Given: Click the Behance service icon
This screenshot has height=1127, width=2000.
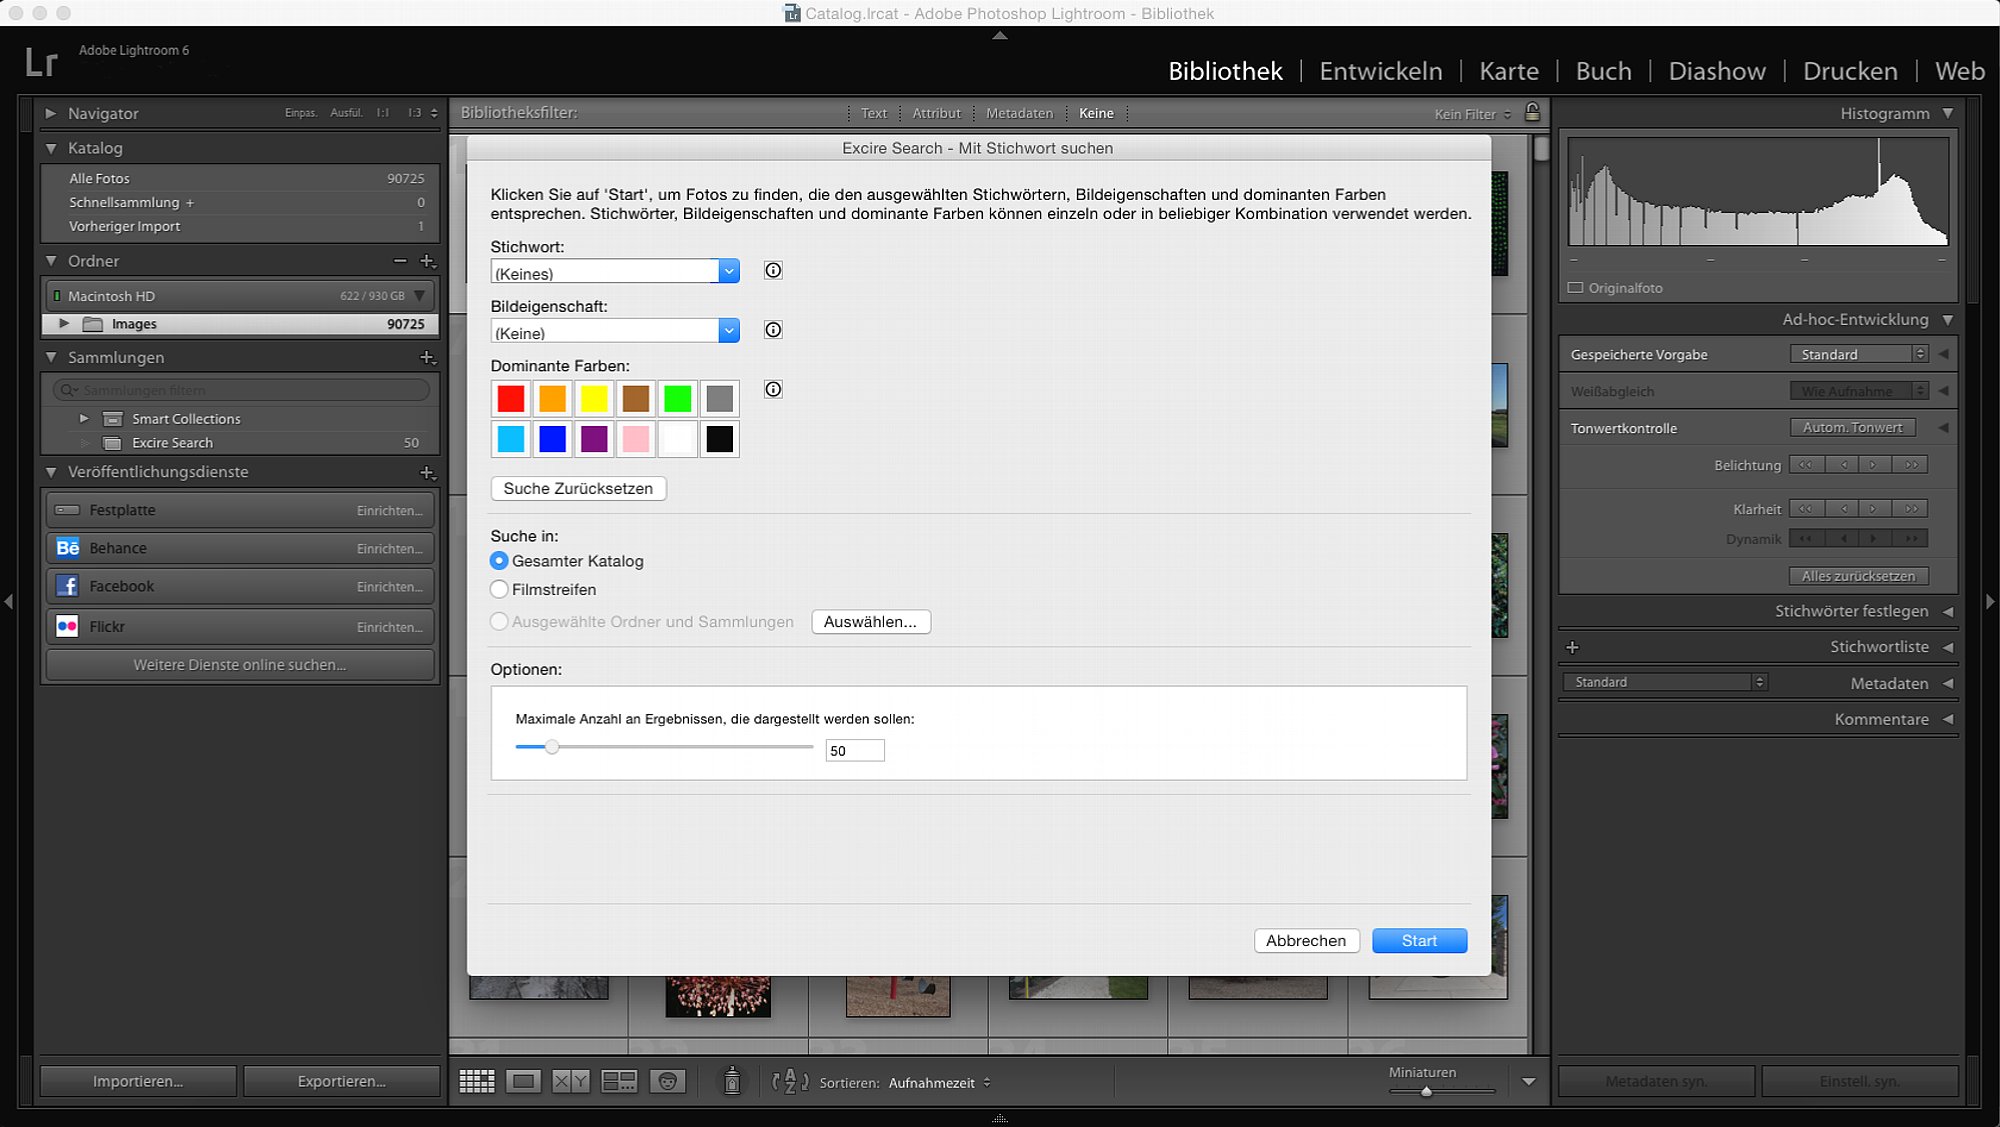Looking at the screenshot, I should [67, 548].
